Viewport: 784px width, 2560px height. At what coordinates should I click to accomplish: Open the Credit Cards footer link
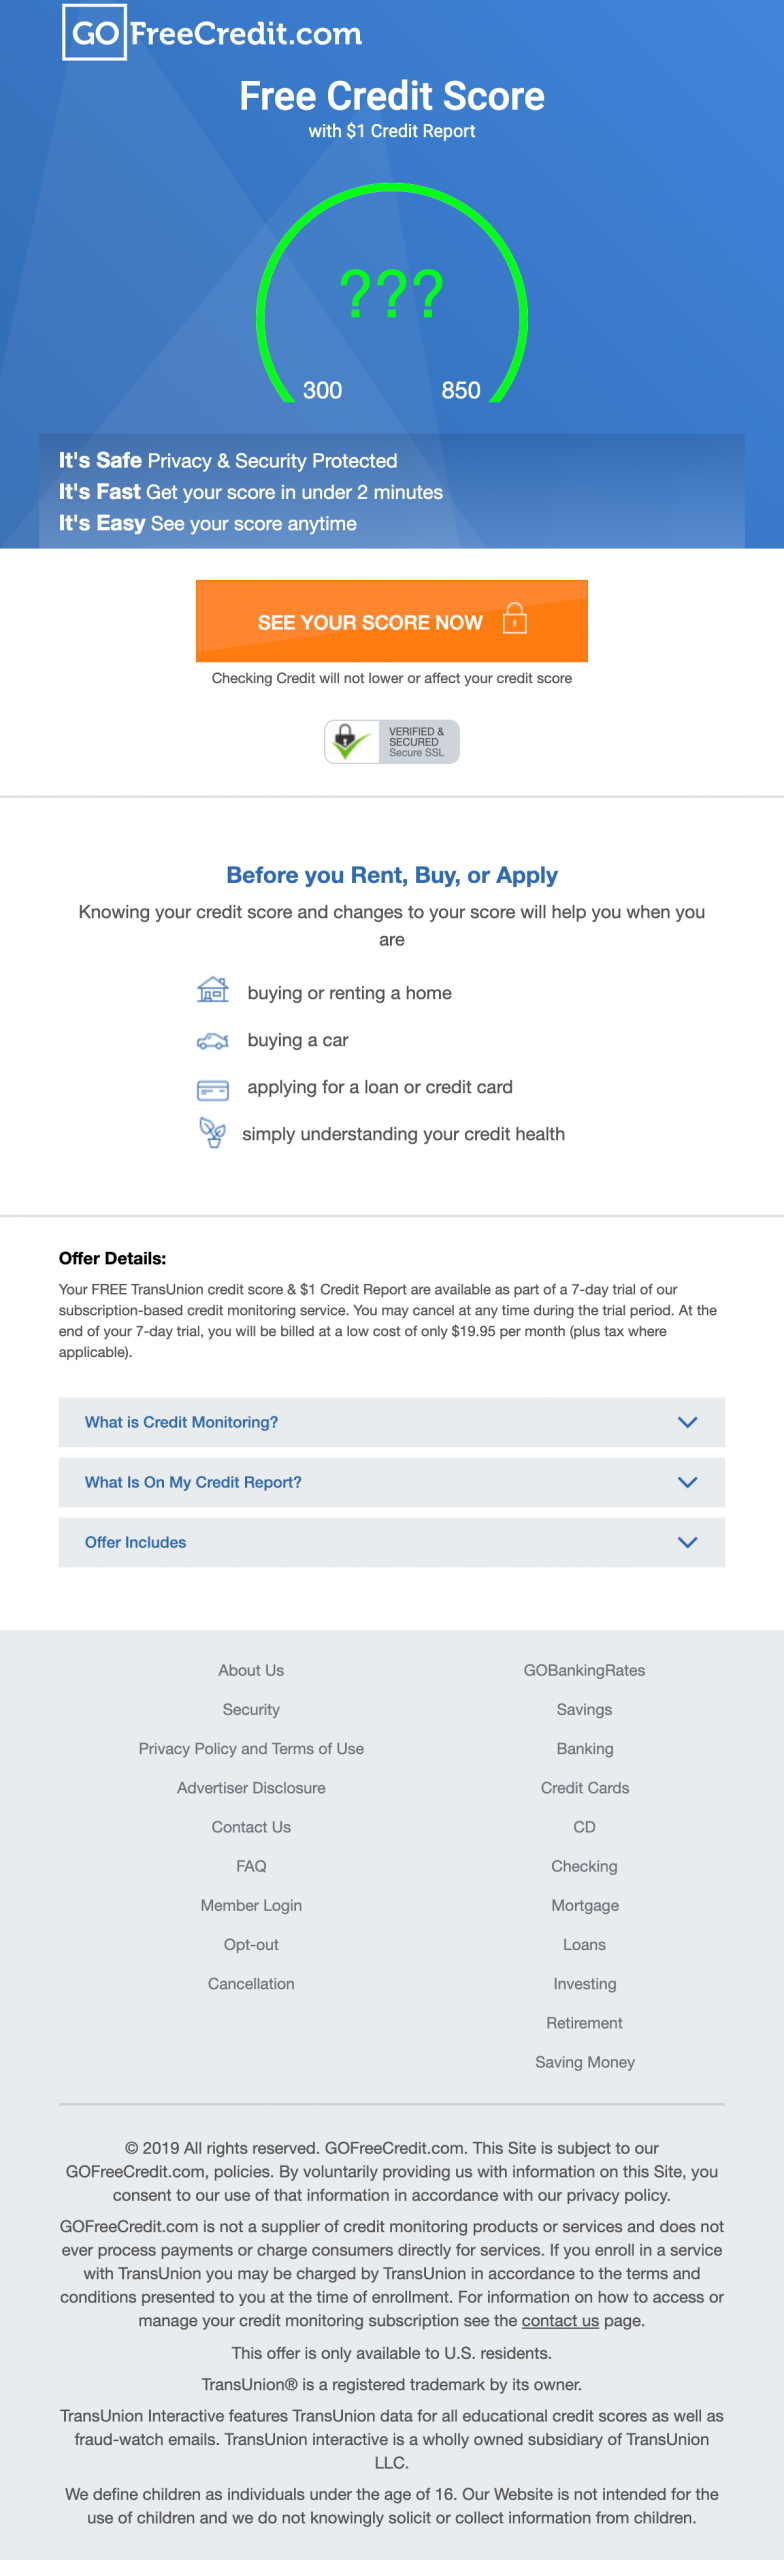pyautogui.click(x=584, y=1787)
